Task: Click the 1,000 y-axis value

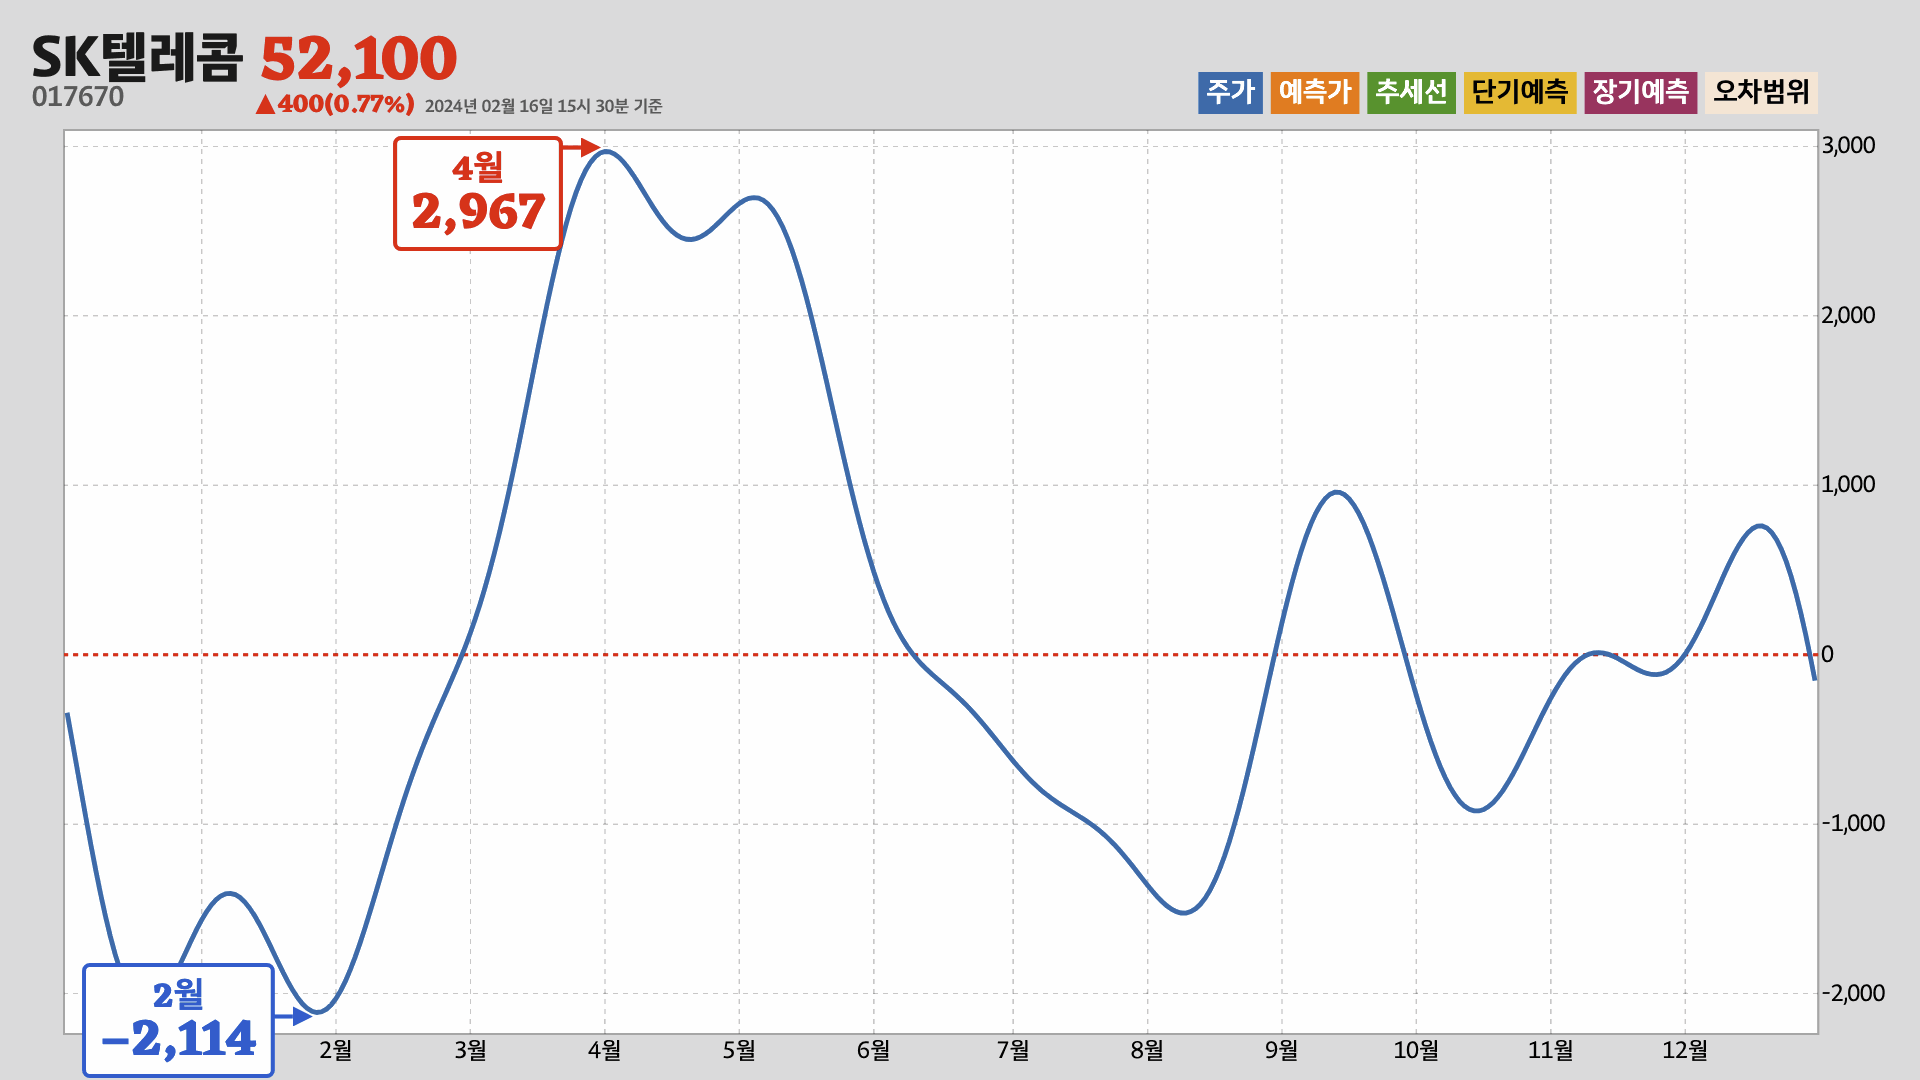Action: click(x=1849, y=485)
